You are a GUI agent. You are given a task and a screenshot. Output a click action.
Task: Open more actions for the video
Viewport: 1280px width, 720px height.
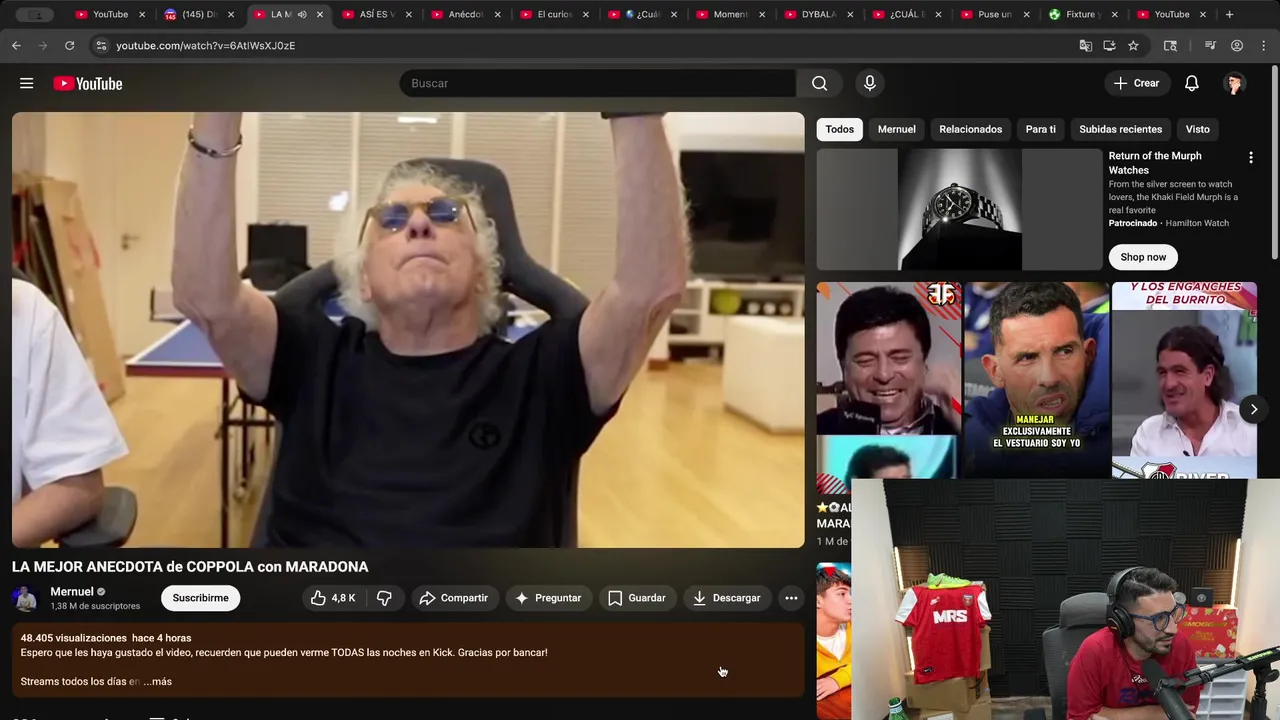coord(791,598)
